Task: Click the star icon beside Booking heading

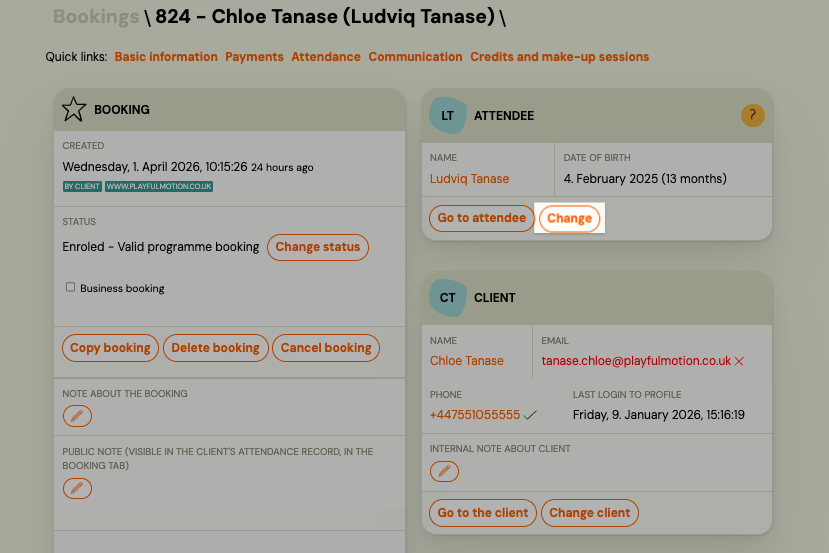Action: pos(74,109)
